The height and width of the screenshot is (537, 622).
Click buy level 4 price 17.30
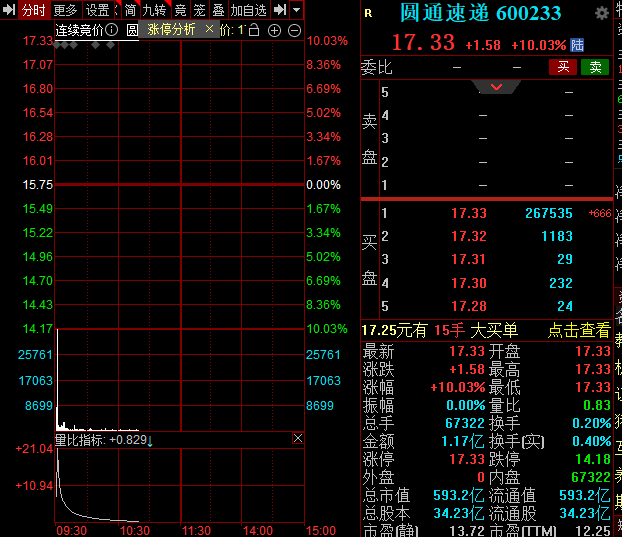tap(469, 283)
